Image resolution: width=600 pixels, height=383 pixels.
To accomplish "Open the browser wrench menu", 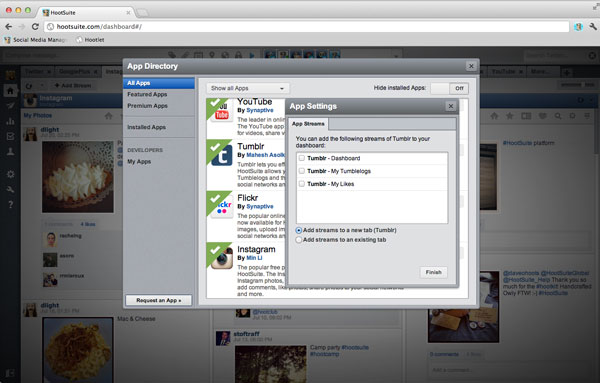I will (x=593, y=26).
